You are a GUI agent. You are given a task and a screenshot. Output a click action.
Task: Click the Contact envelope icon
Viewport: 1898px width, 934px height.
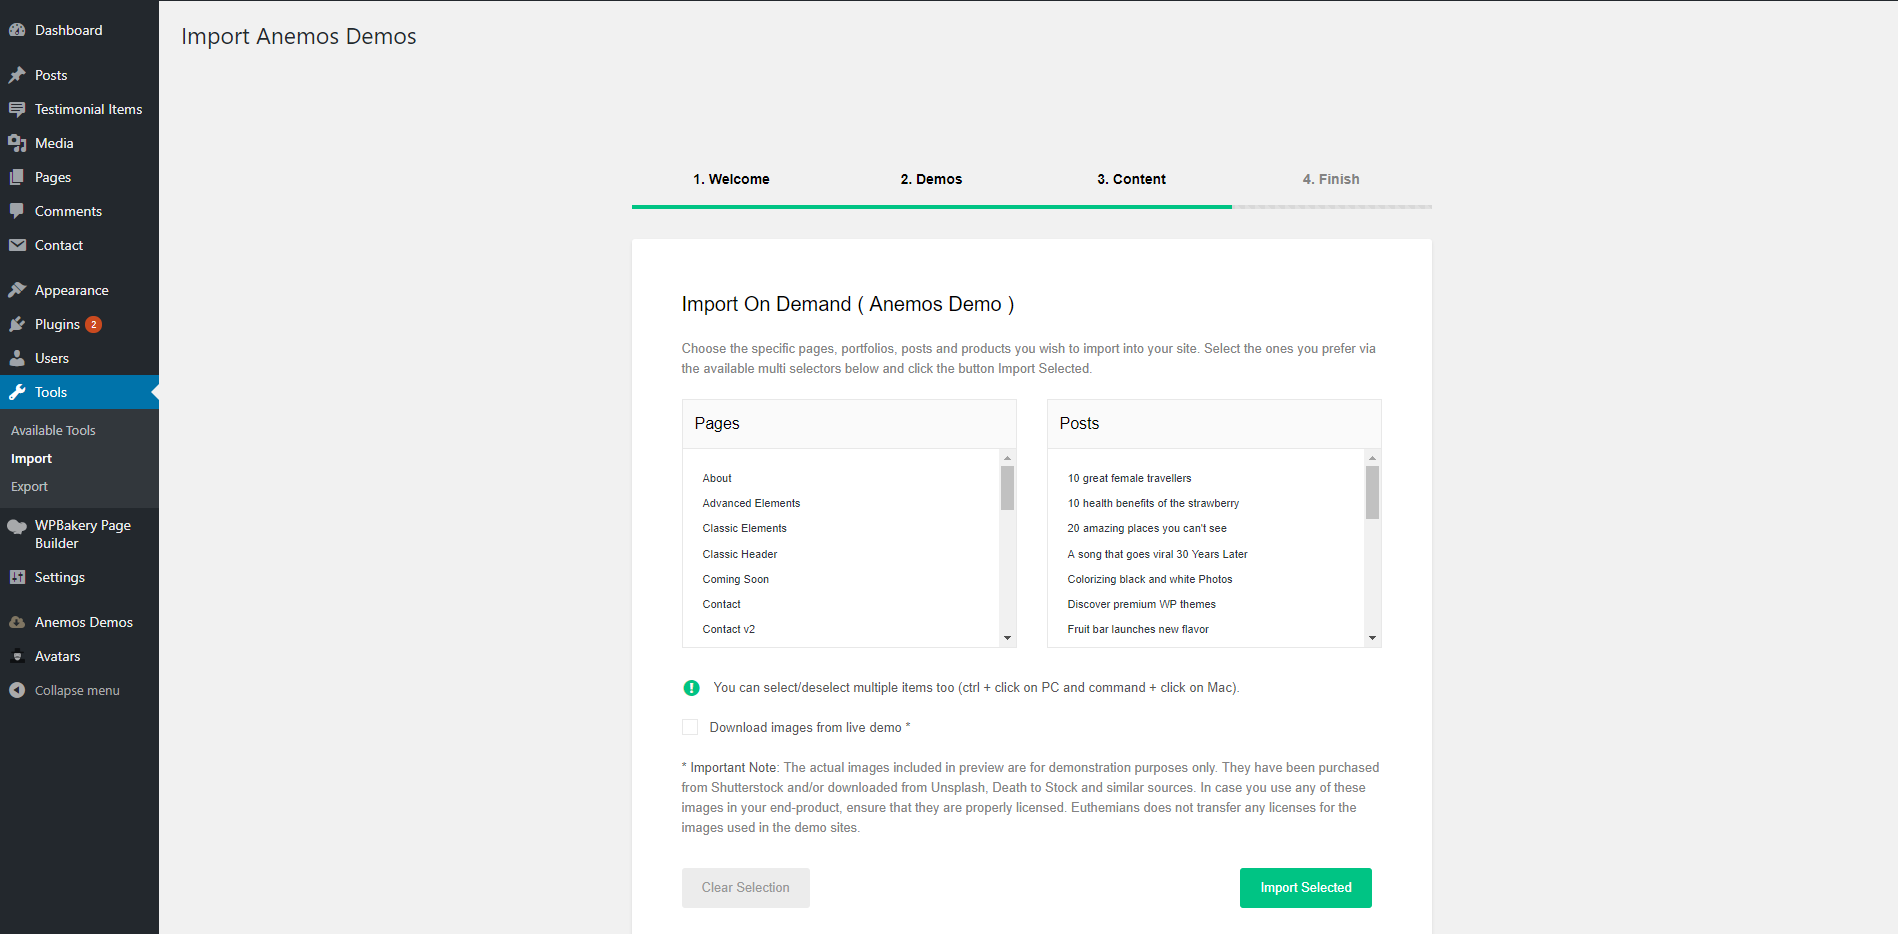[17, 245]
